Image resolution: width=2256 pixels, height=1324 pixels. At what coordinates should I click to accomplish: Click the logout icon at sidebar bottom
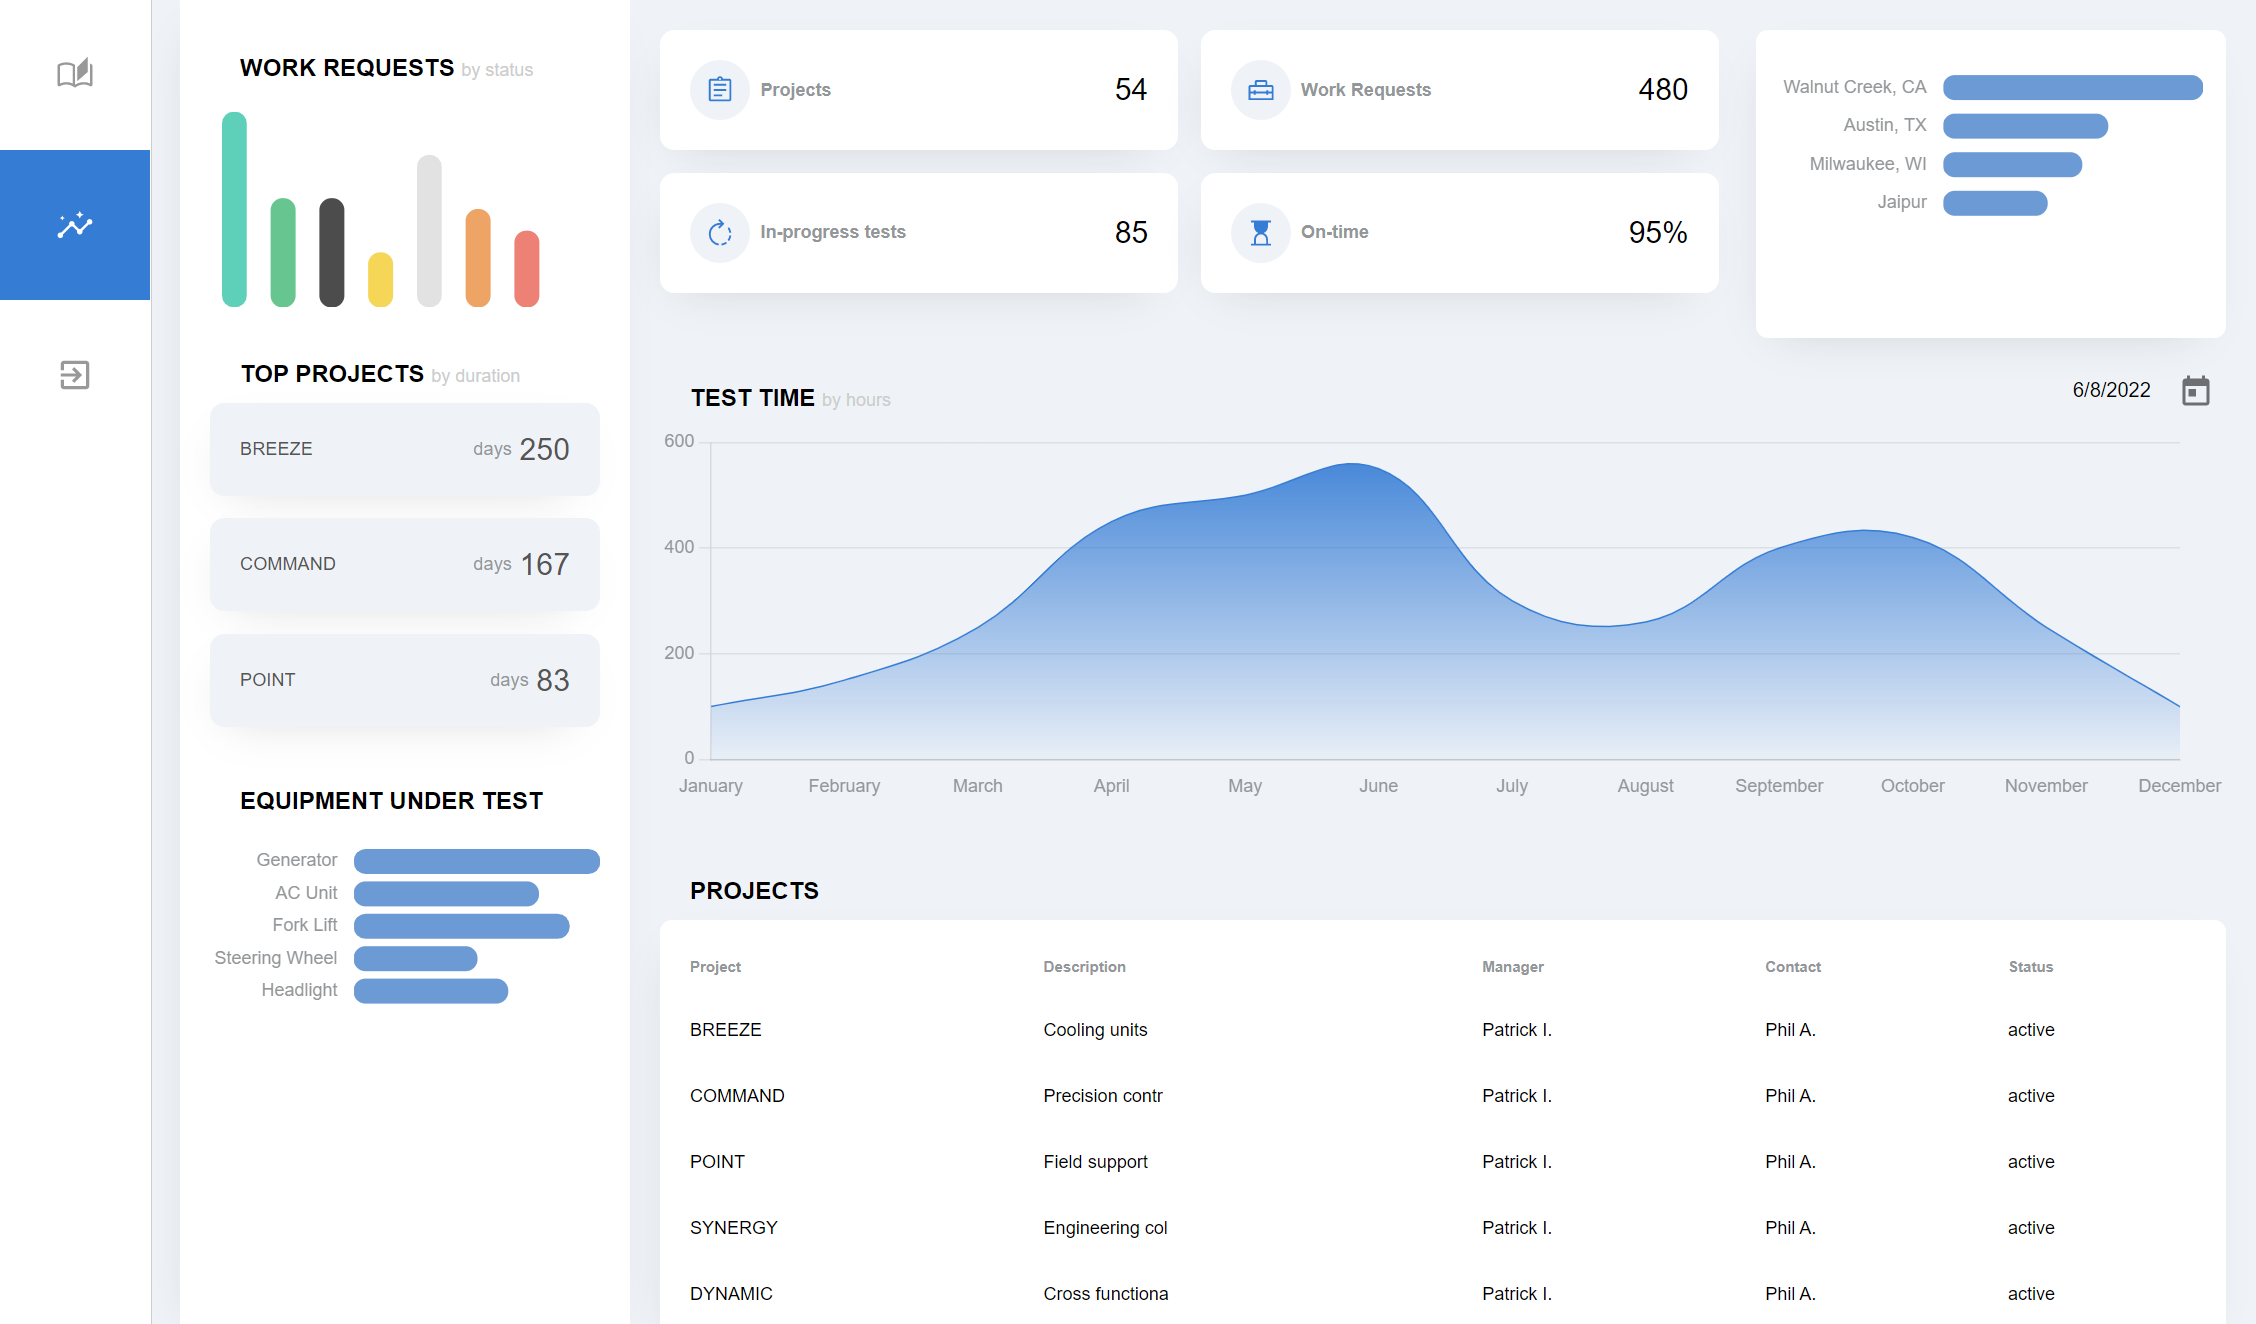[74, 375]
